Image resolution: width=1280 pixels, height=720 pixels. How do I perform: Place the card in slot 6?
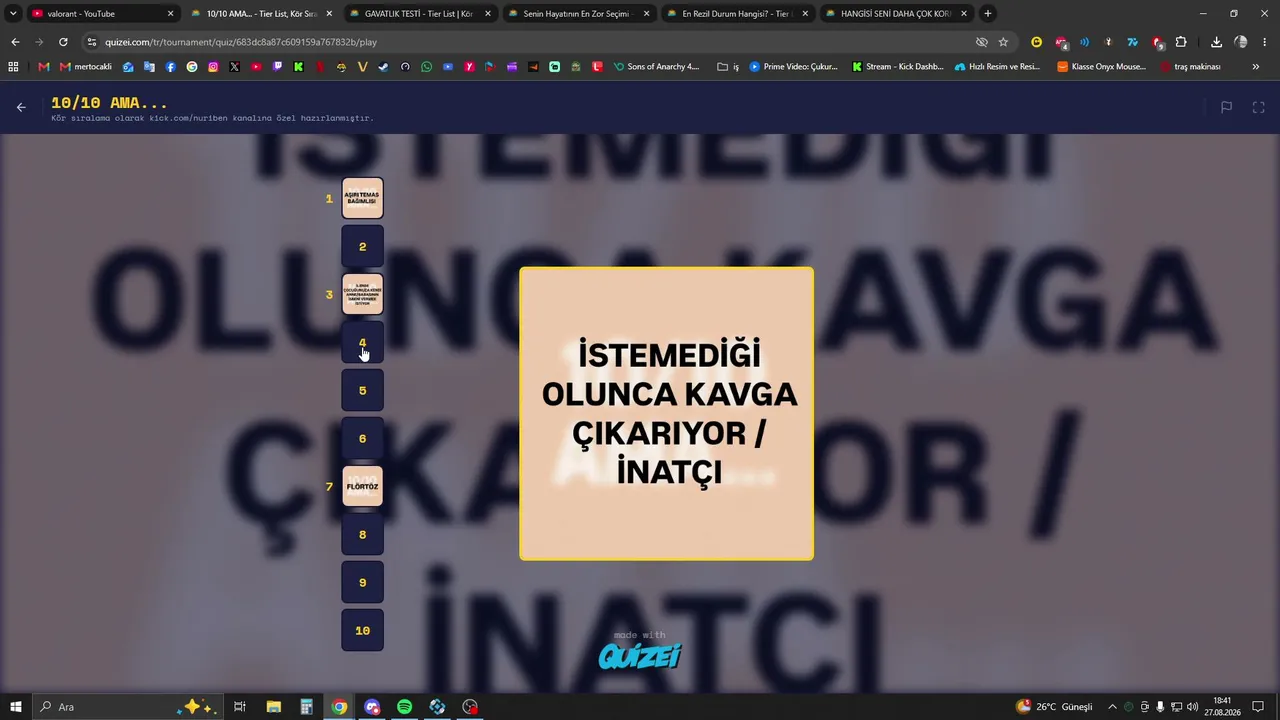[362, 438]
